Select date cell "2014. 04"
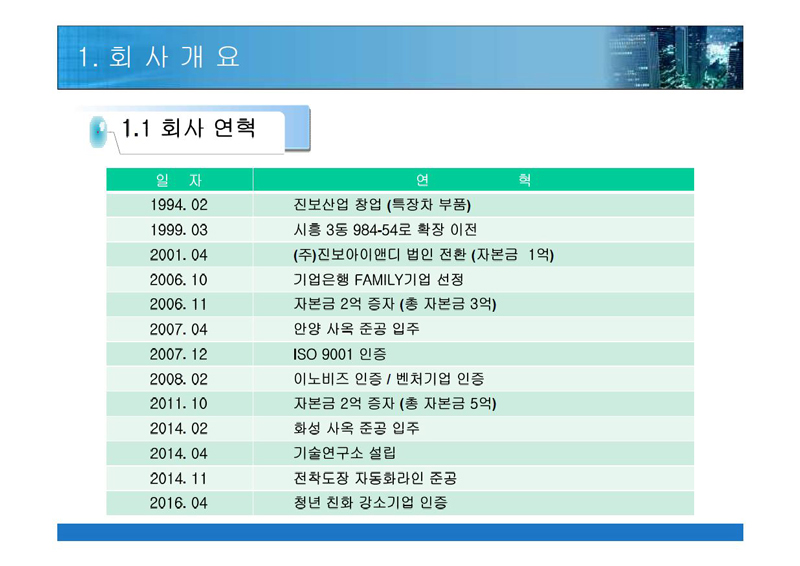The image size is (800, 566). click(179, 454)
